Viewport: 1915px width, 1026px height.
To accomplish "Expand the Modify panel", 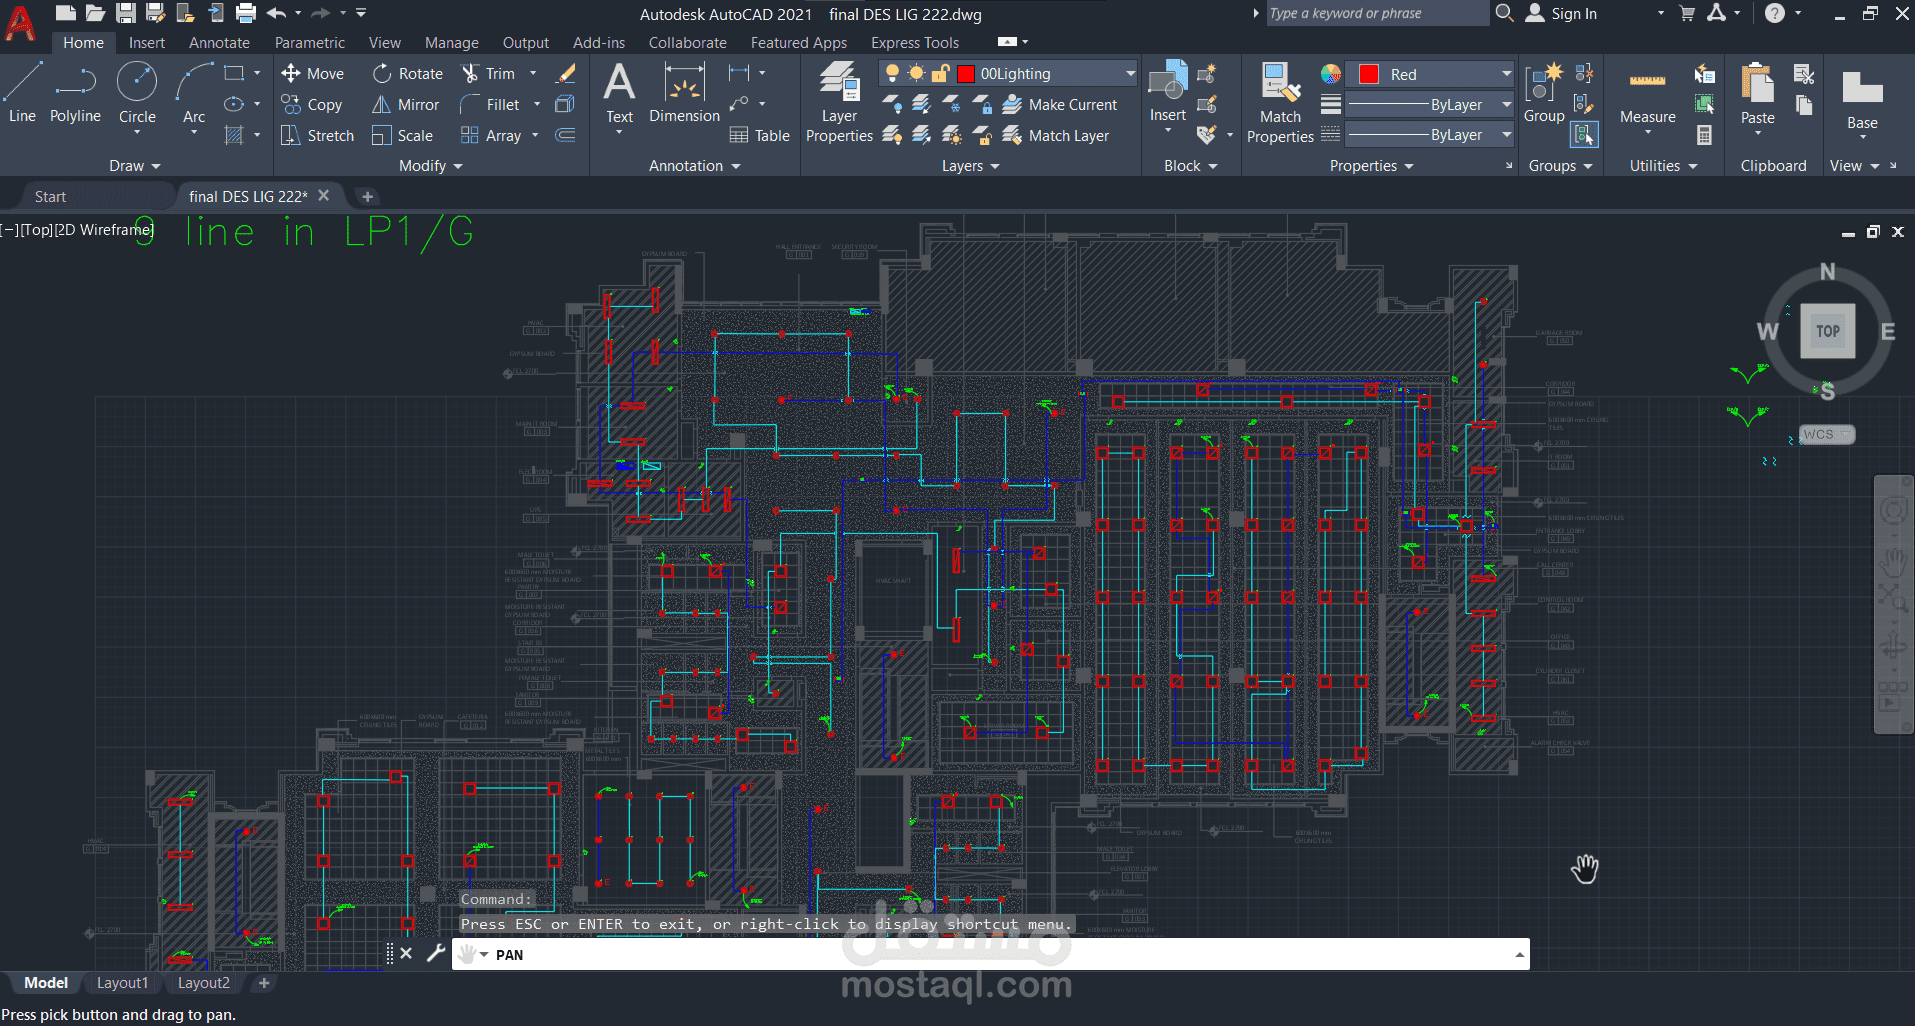I will coord(431,166).
